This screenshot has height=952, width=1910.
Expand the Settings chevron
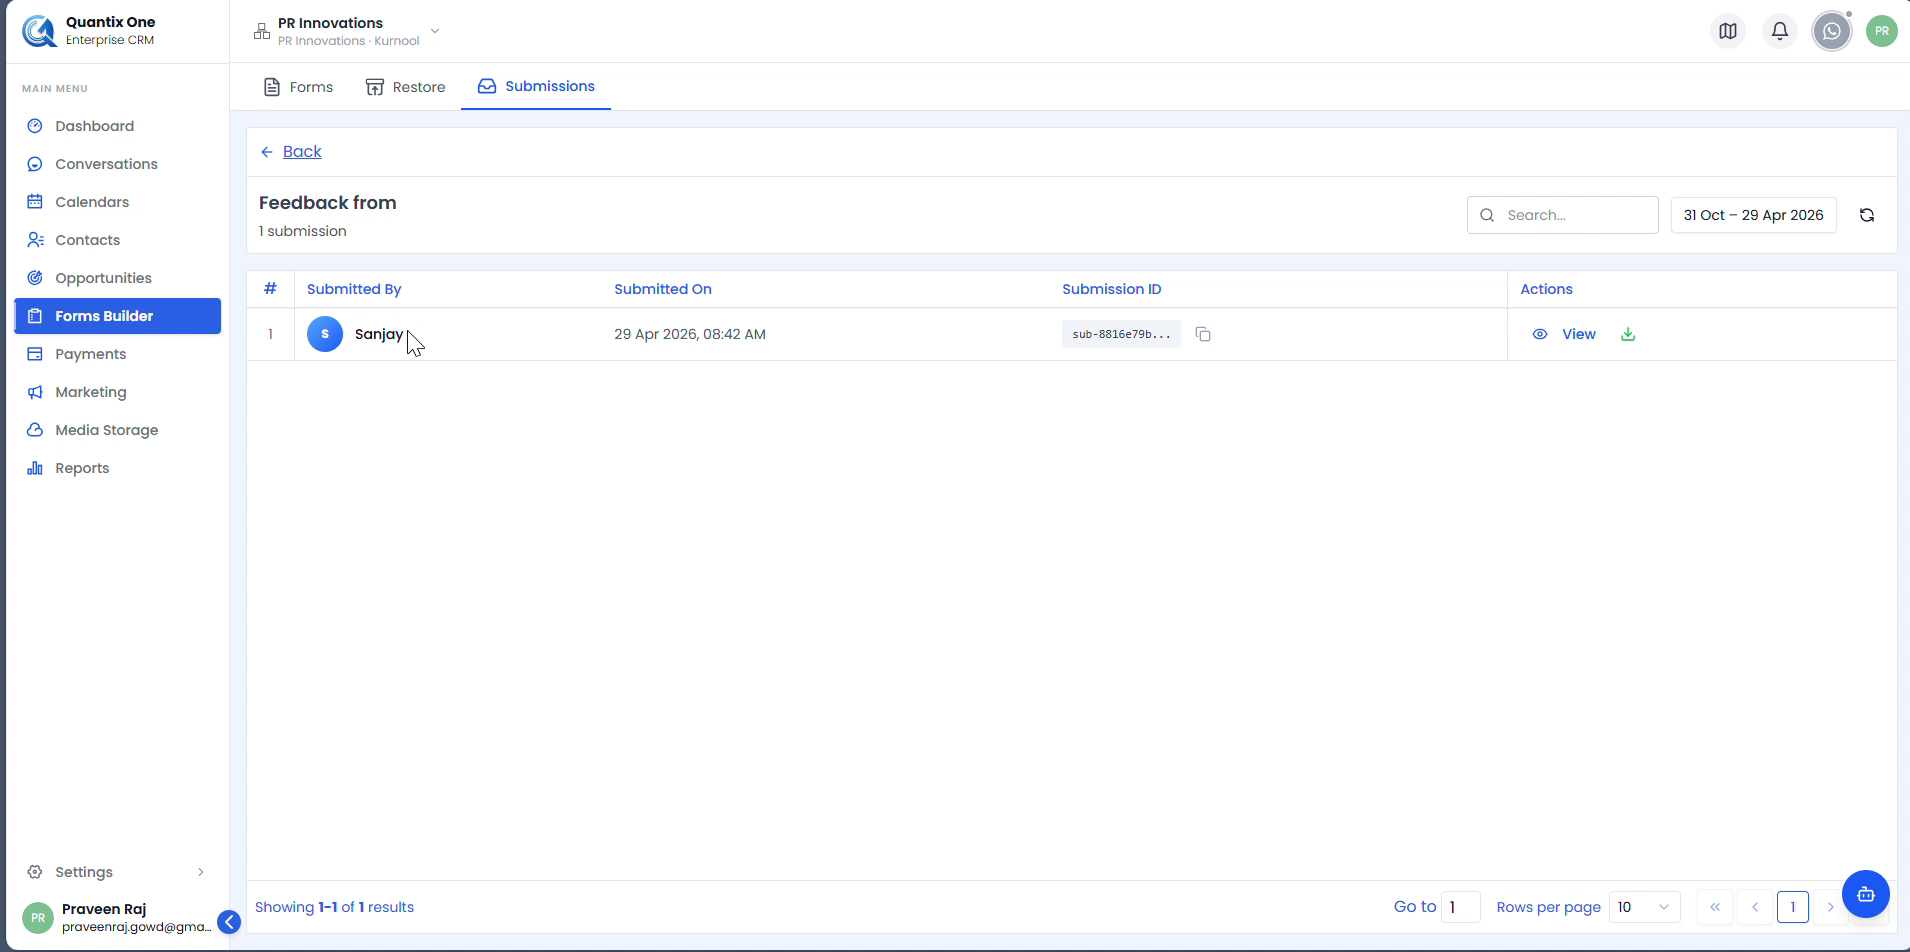201,872
